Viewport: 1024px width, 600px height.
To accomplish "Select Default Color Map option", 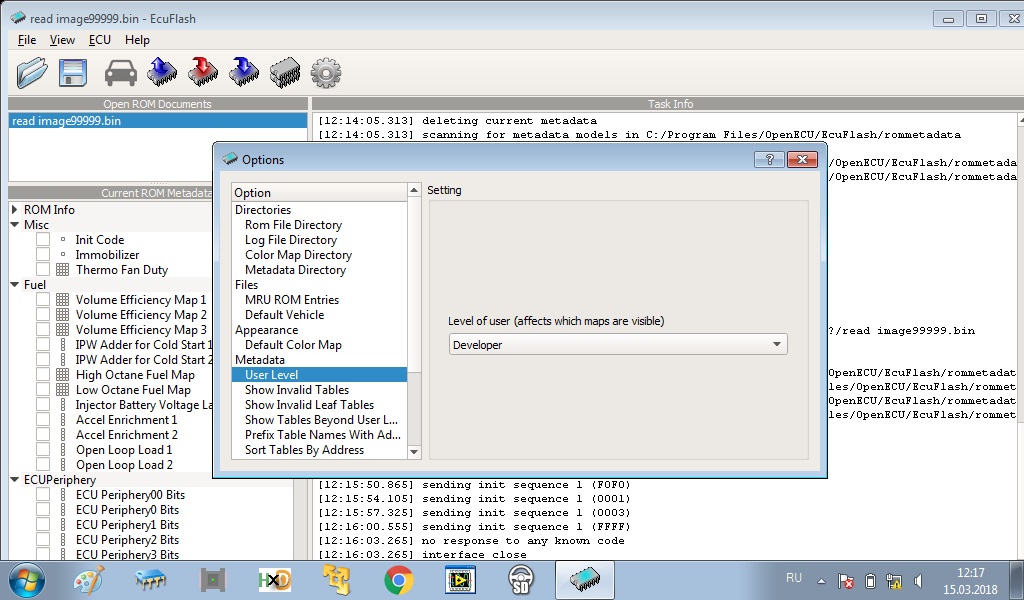I will 293,345.
